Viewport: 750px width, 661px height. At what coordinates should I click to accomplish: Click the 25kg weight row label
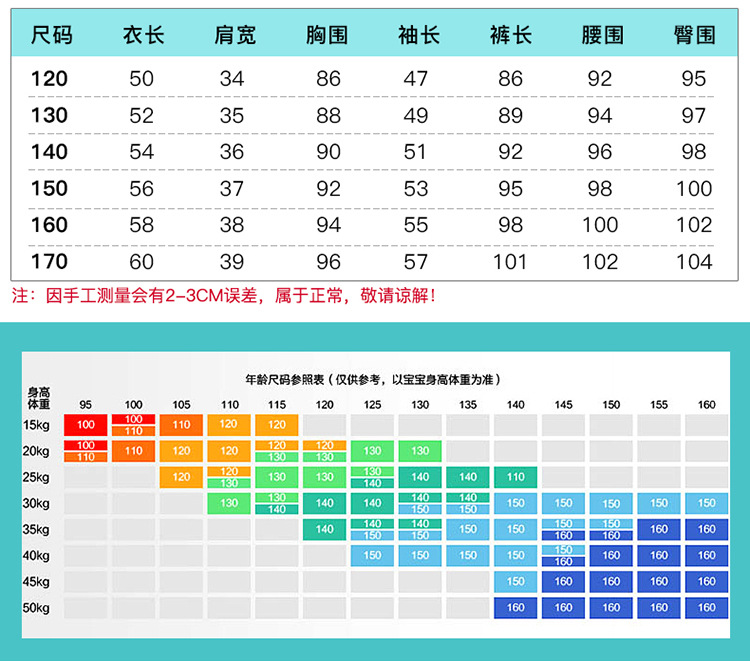pyautogui.click(x=36, y=477)
